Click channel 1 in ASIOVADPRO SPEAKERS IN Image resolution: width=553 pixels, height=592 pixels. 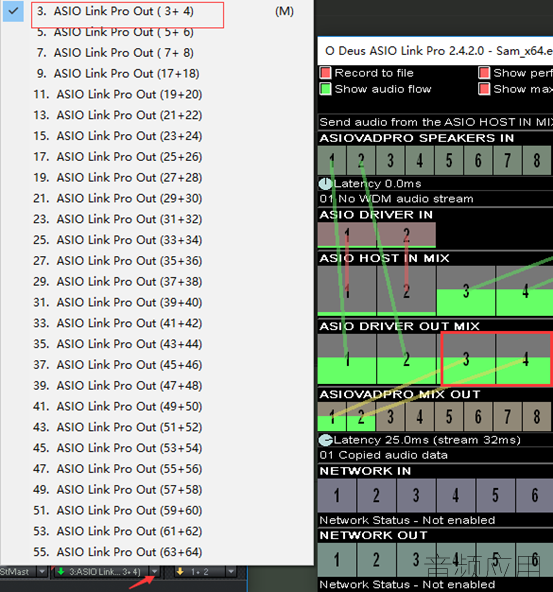tap(332, 160)
